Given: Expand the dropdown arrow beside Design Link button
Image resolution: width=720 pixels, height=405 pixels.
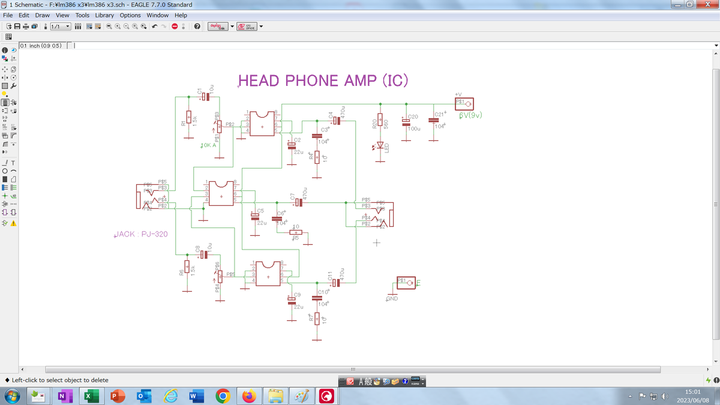Looking at the screenshot, I should (232, 26).
